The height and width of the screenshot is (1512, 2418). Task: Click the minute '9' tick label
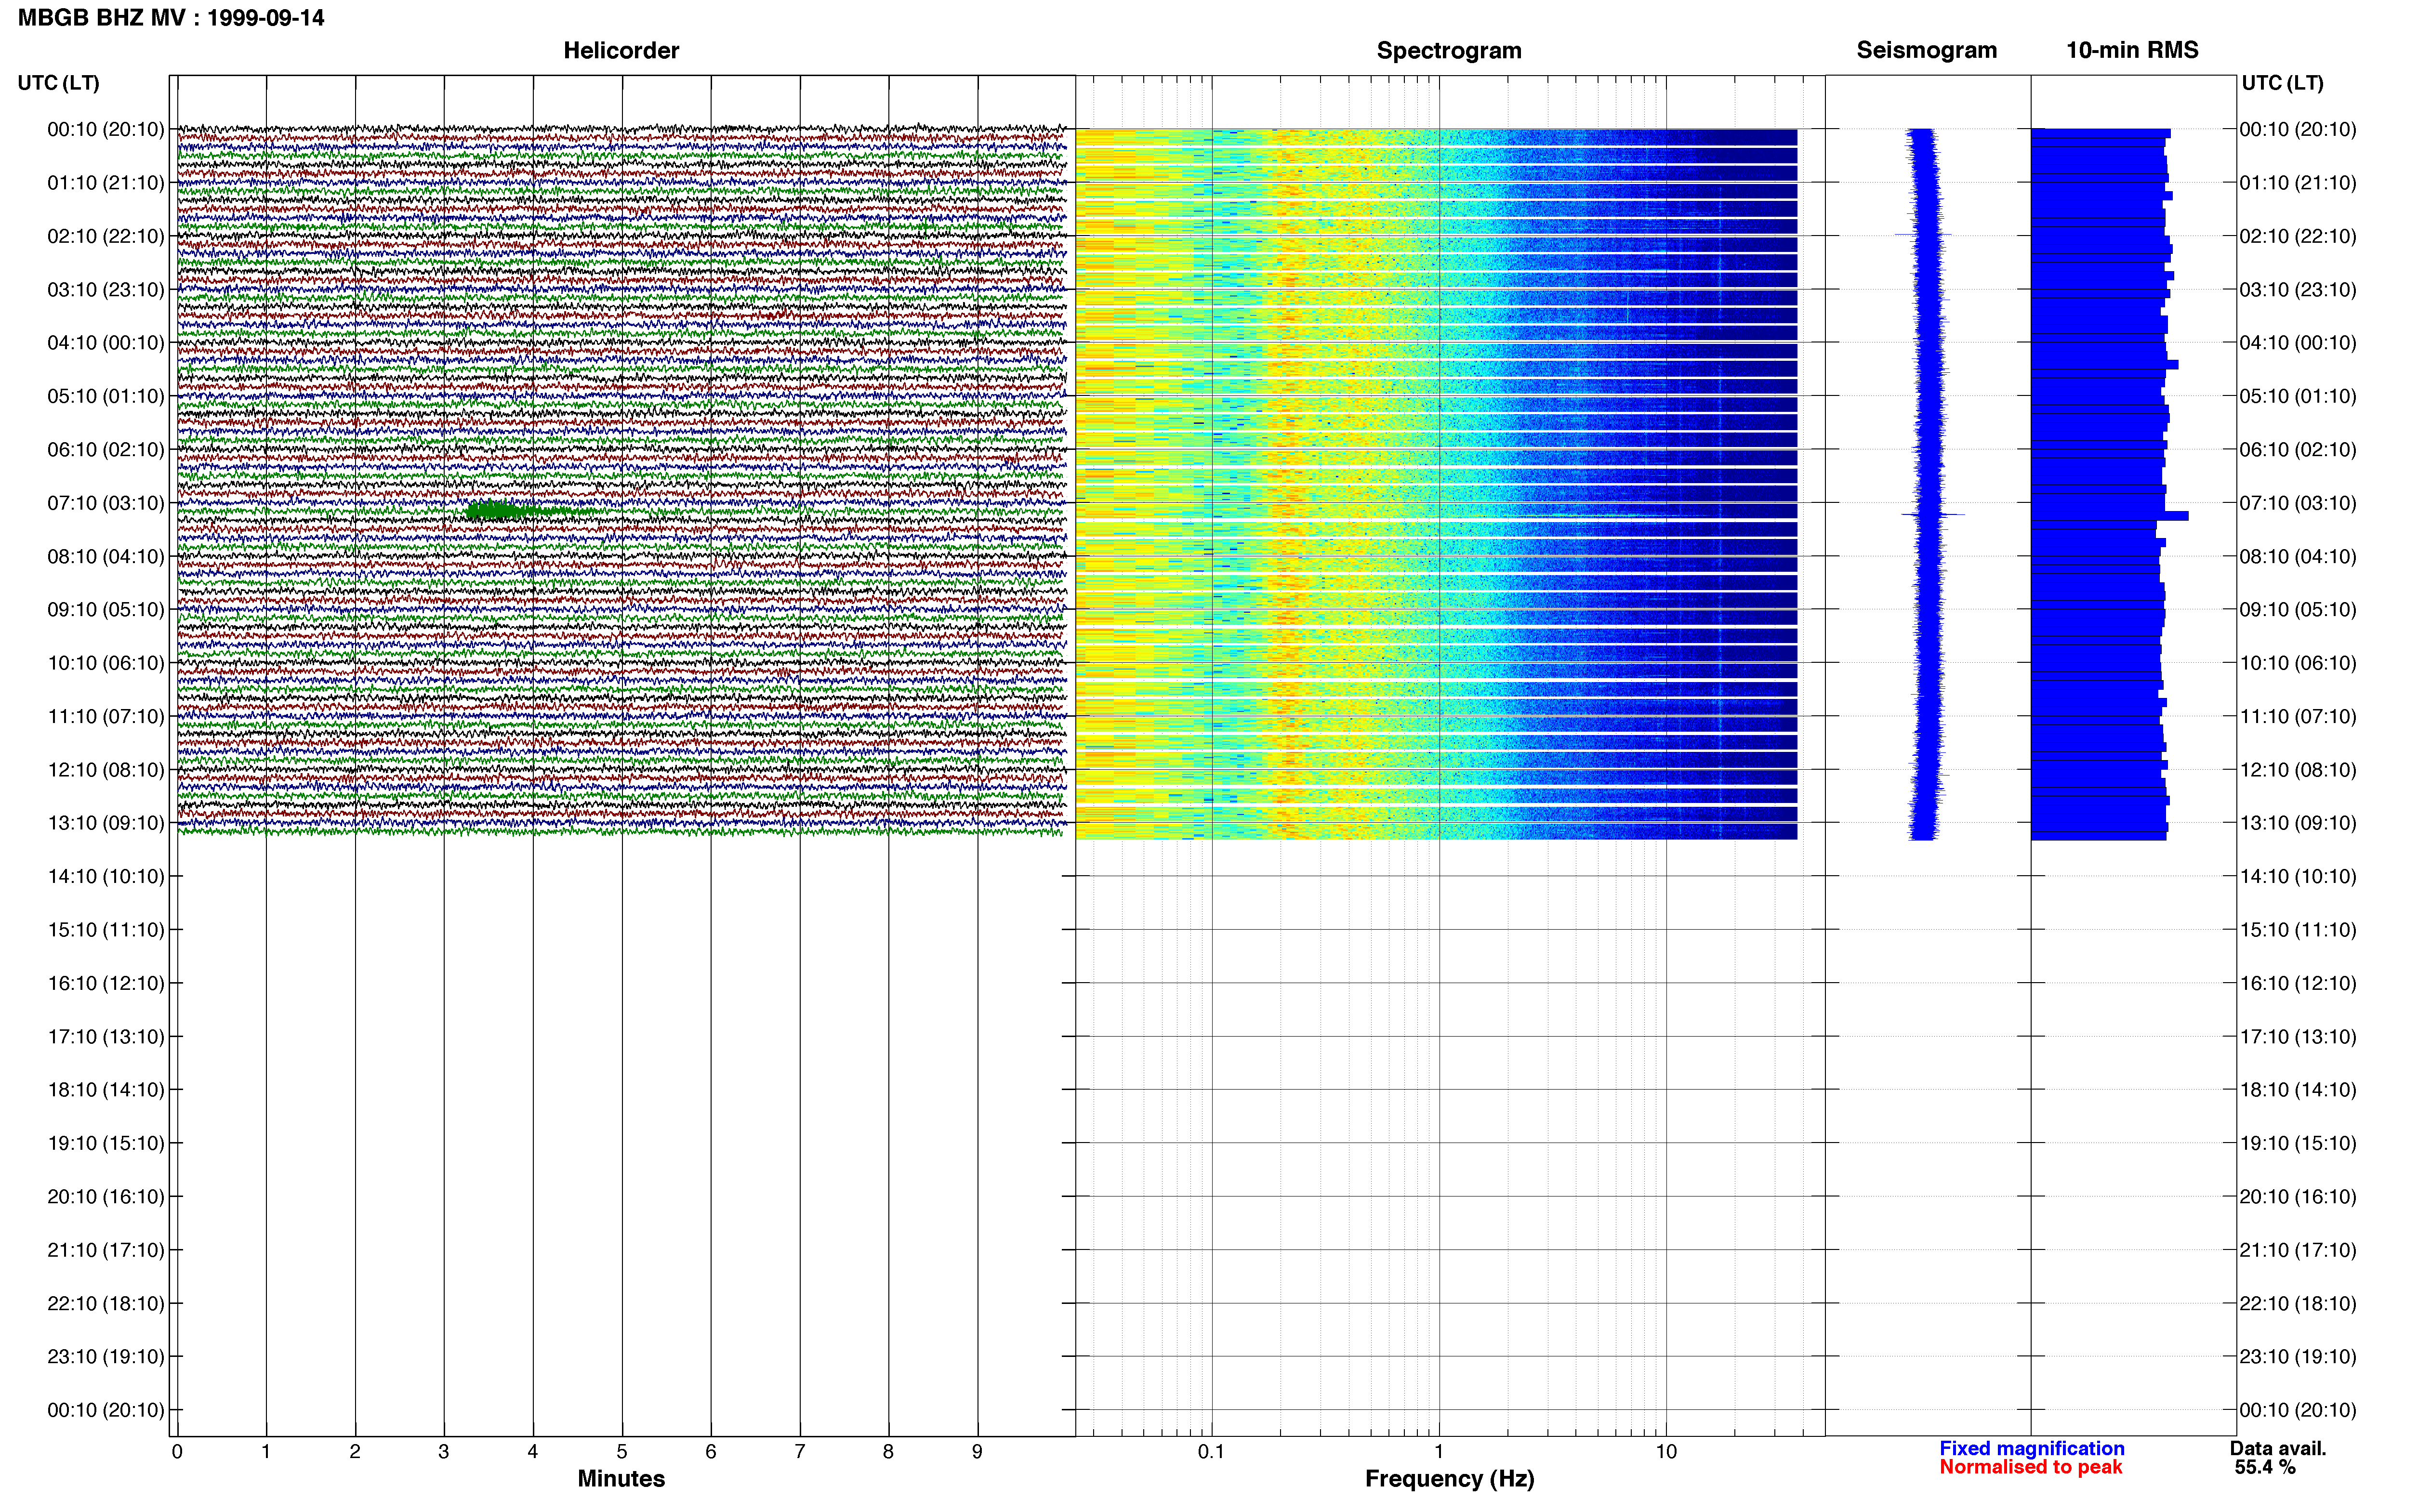977,1451
